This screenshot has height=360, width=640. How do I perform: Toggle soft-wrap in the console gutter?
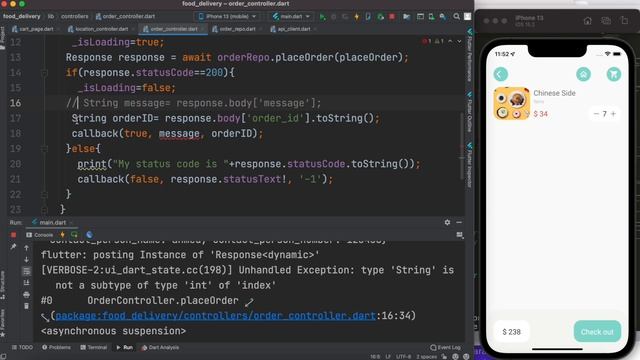[27, 271]
